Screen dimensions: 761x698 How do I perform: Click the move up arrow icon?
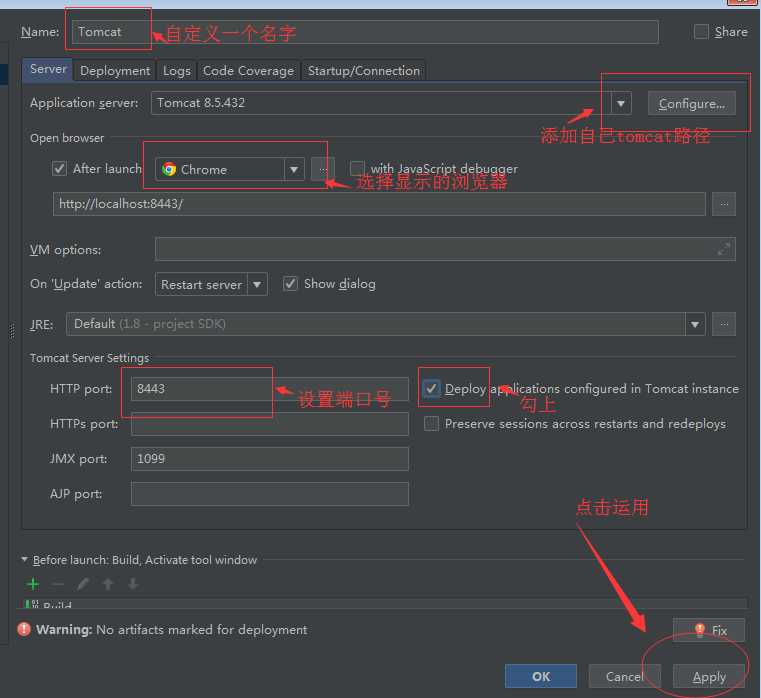coord(108,584)
